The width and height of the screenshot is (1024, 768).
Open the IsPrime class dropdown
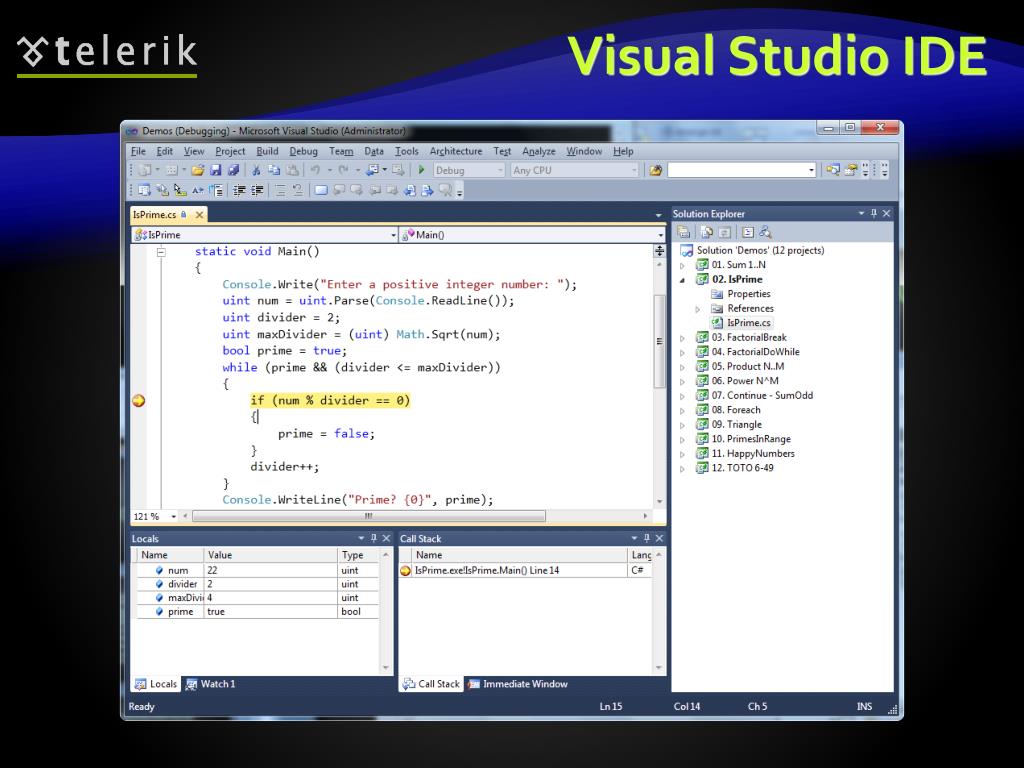pyautogui.click(x=394, y=235)
